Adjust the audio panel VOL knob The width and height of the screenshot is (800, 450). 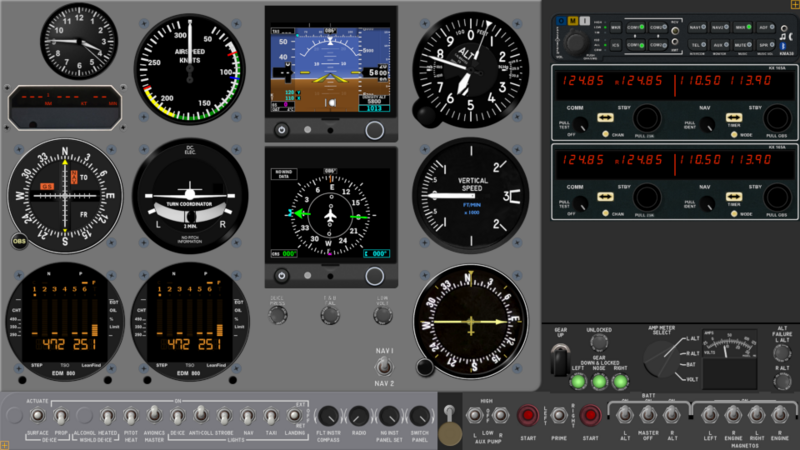(x=576, y=43)
